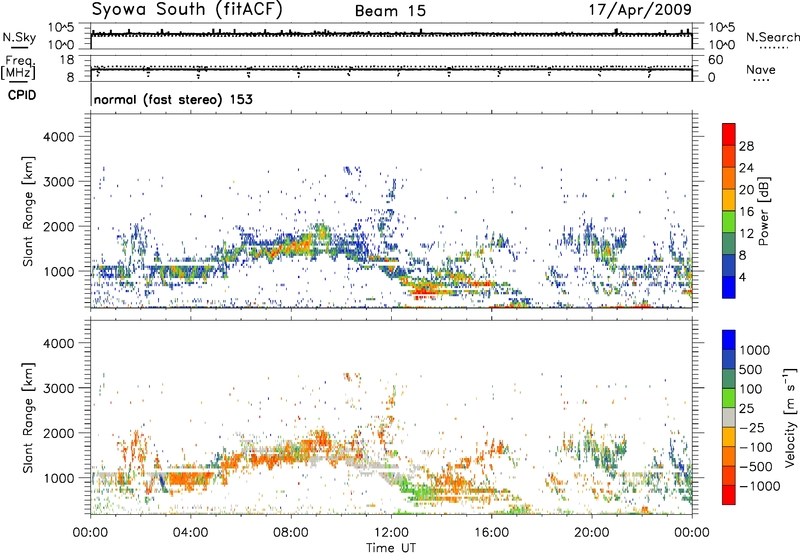Viewport: 800px width, 554px height.
Task: Click the 'Power [dB]' colorbar label
Action: click(x=763, y=211)
